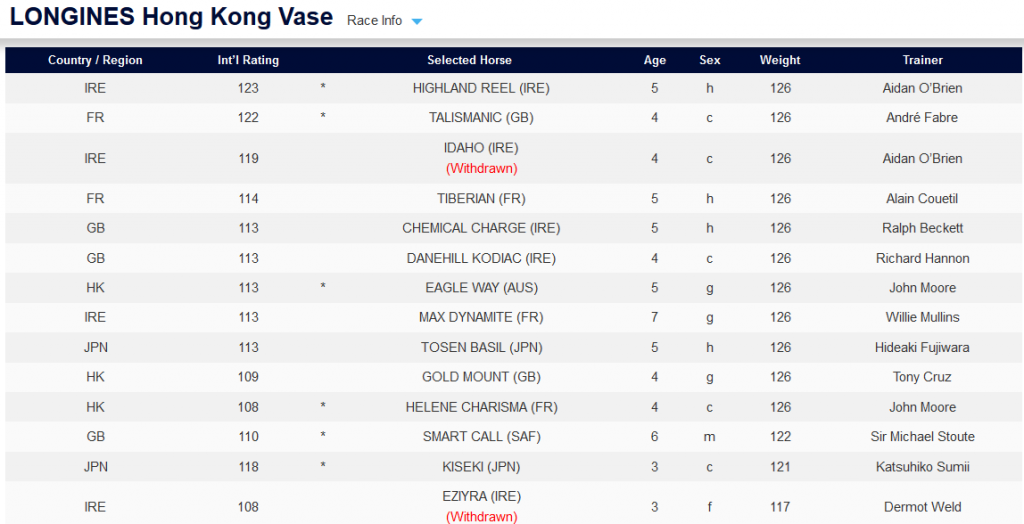Image resolution: width=1024 pixels, height=524 pixels.
Task: Click the LONGINES Hong Kong Vase title
Action: coord(171,18)
